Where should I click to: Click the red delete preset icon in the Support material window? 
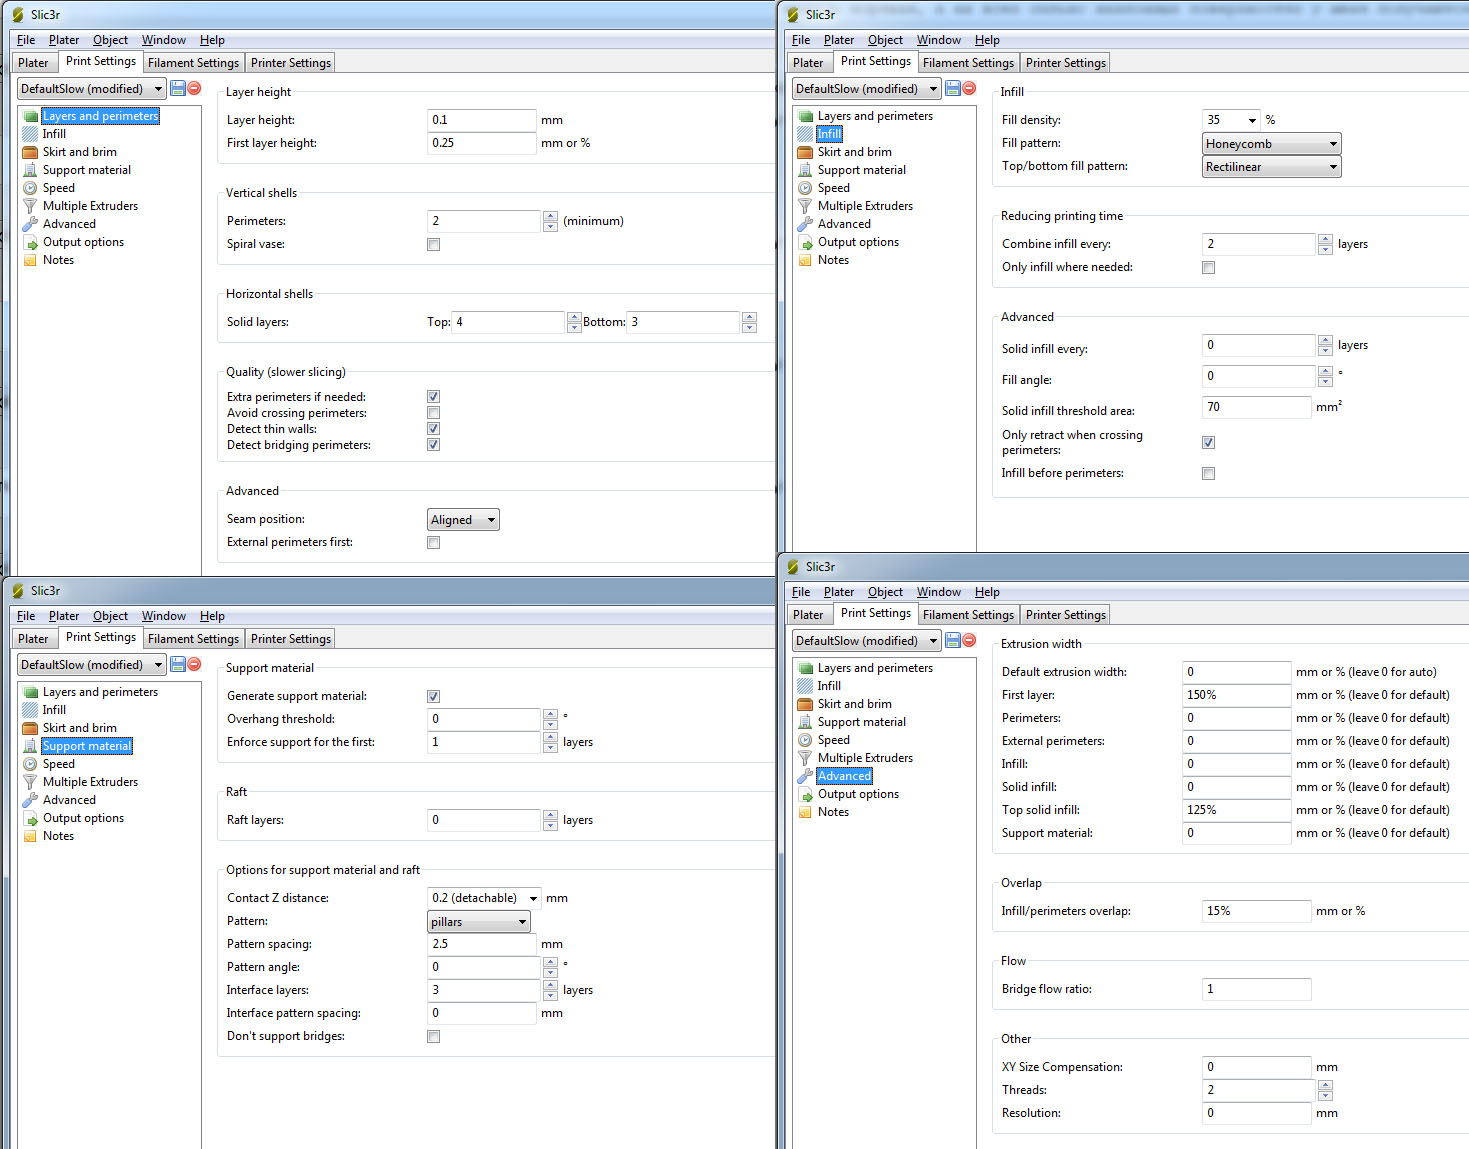(194, 664)
